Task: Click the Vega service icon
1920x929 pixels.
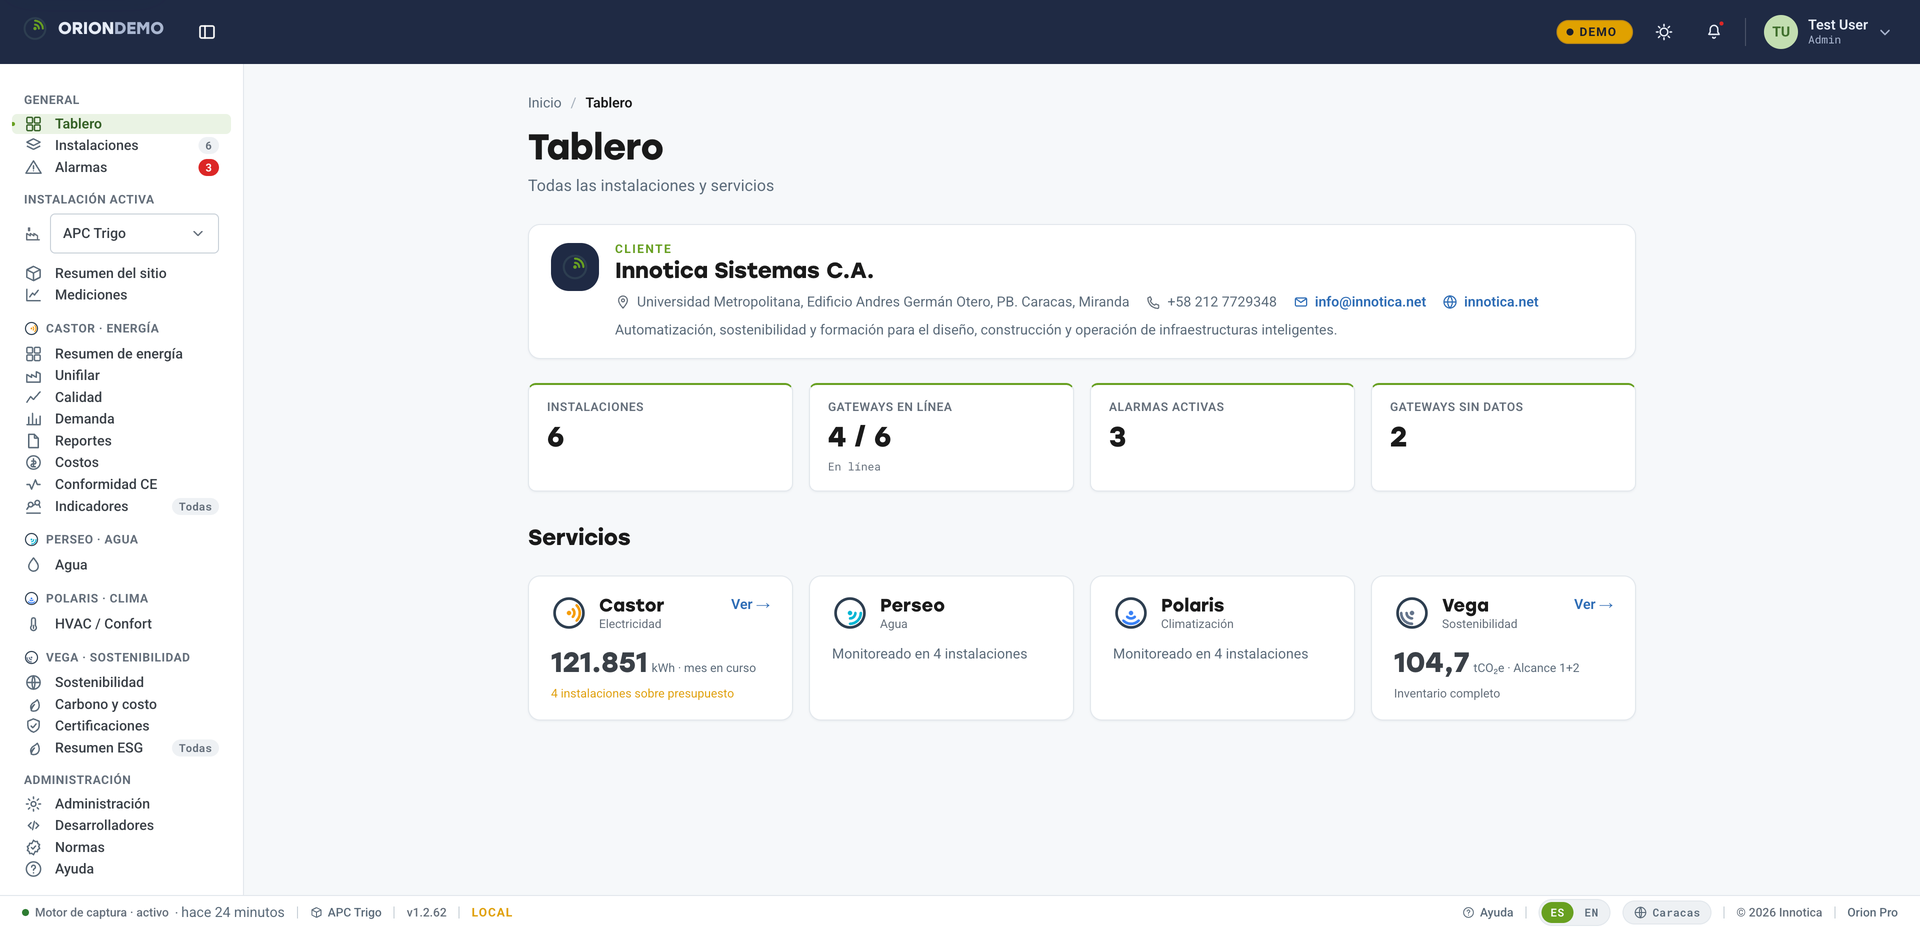Action: (1412, 613)
